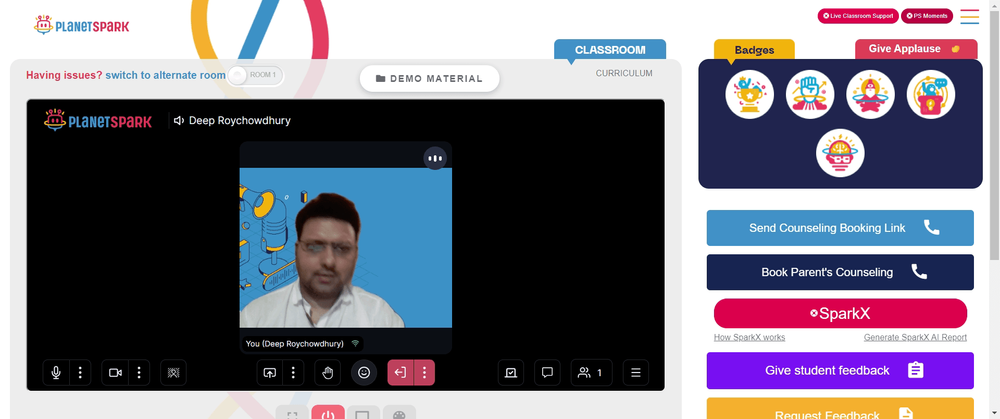Screen dimensions: 1000x419
Task: Click the red power button below video
Action: click(x=328, y=413)
